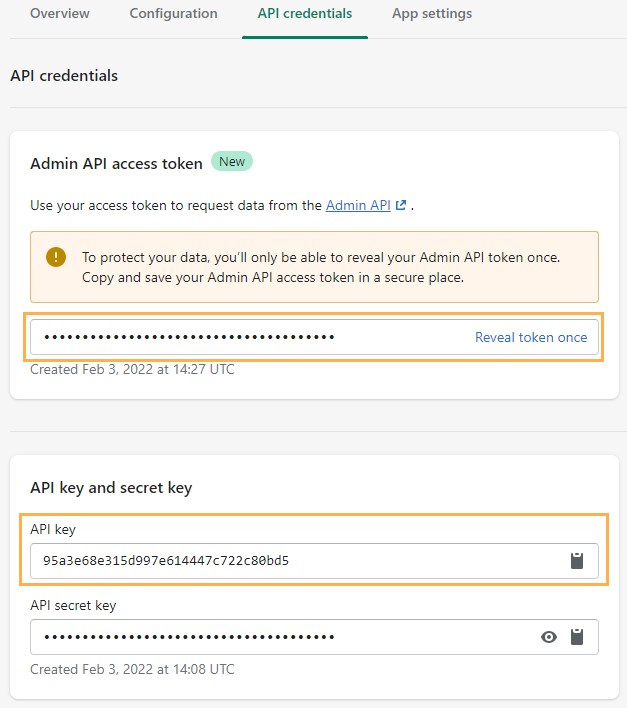The height and width of the screenshot is (708, 627).
Task: Open the Overview tab
Action: (x=59, y=14)
